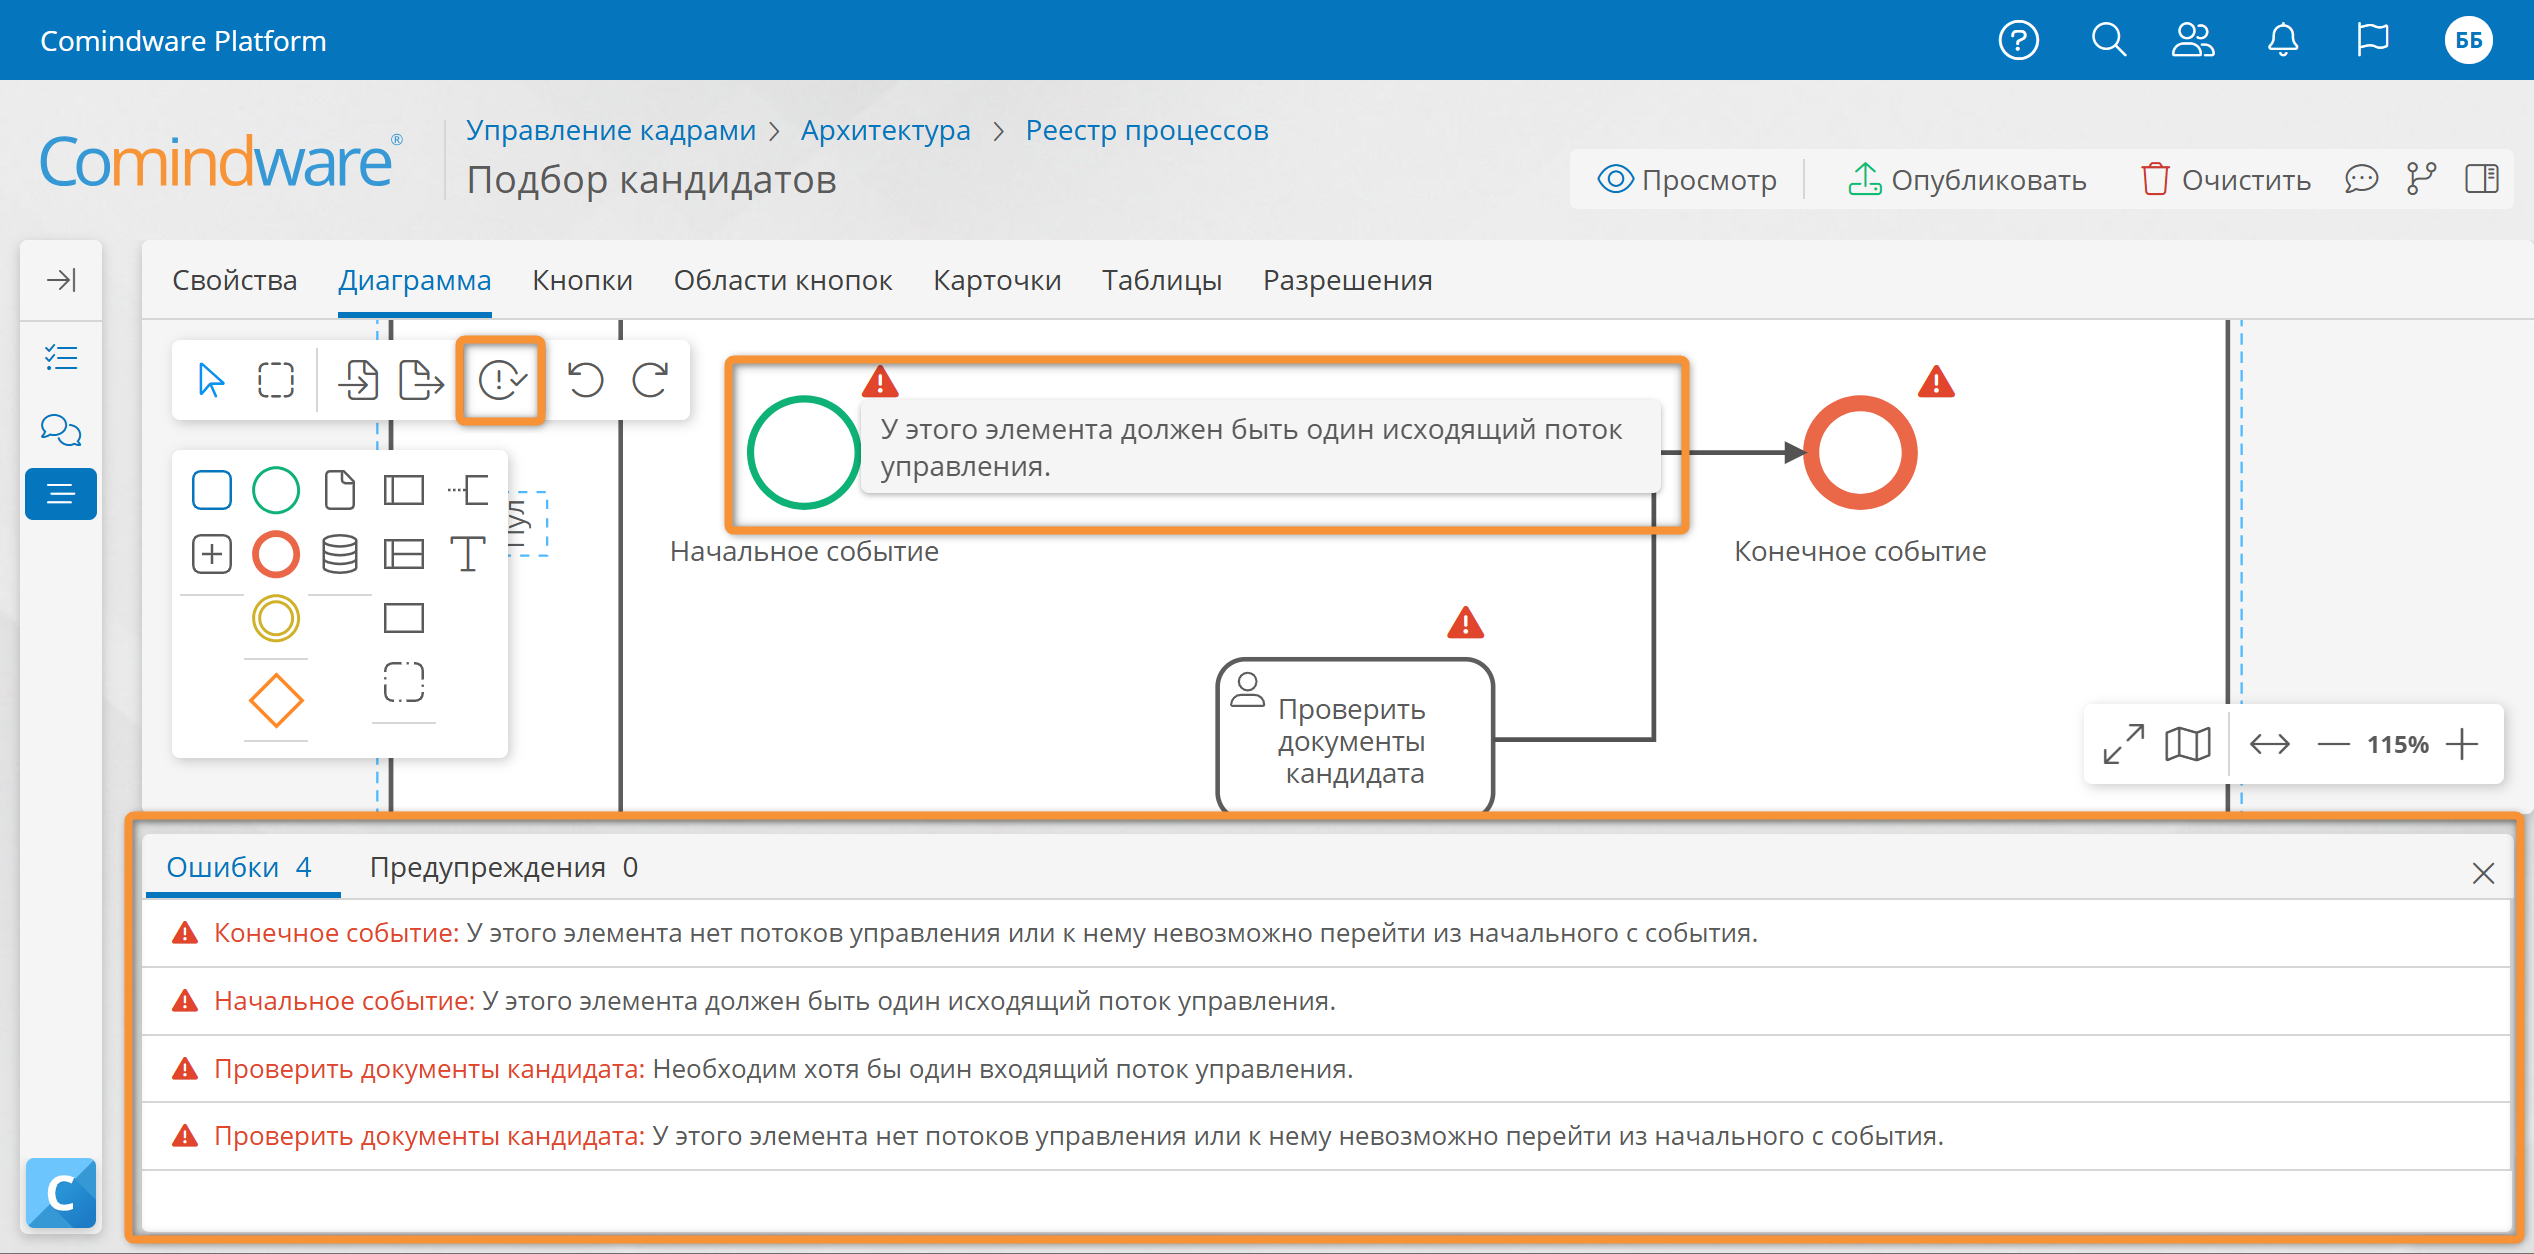
Task: Undo the last diagram action
Action: (x=585, y=380)
